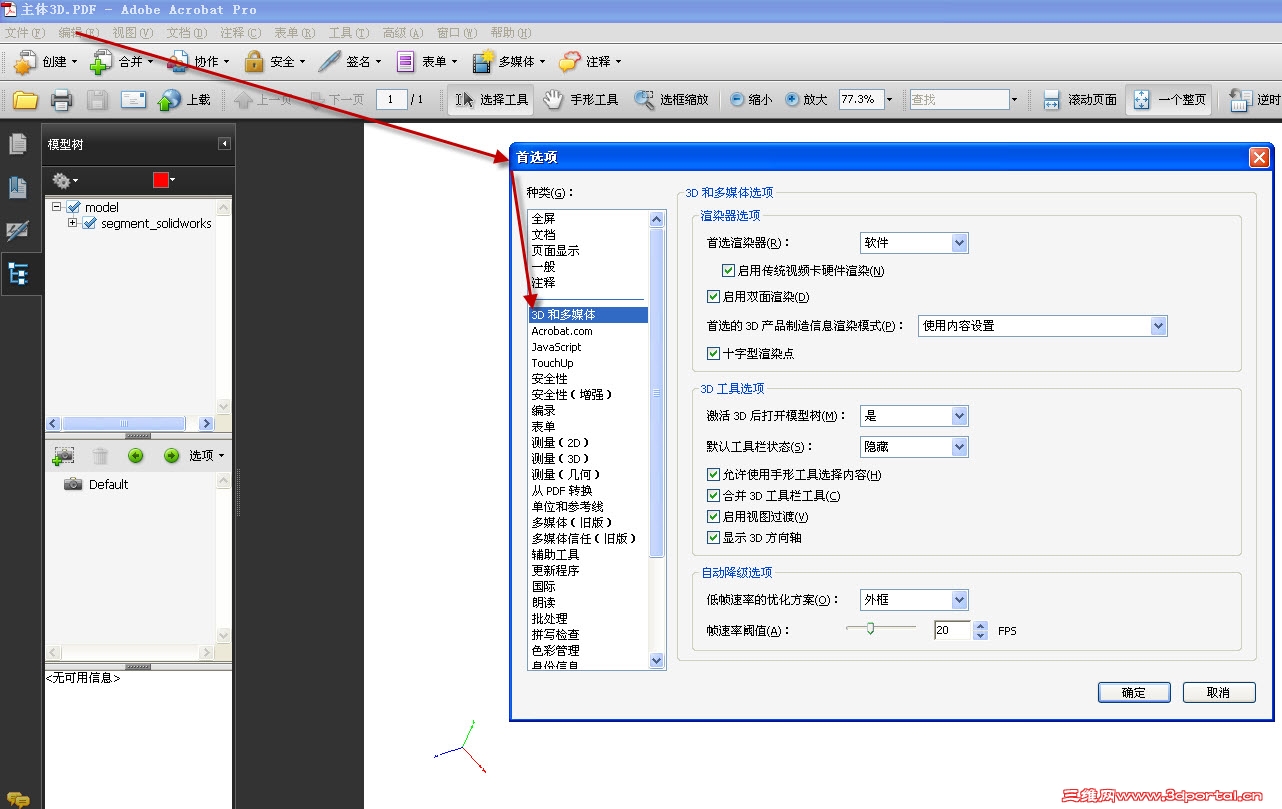
Task: Toggle 启用传统视频卡硬件渲染 checkbox
Action: [x=729, y=271]
